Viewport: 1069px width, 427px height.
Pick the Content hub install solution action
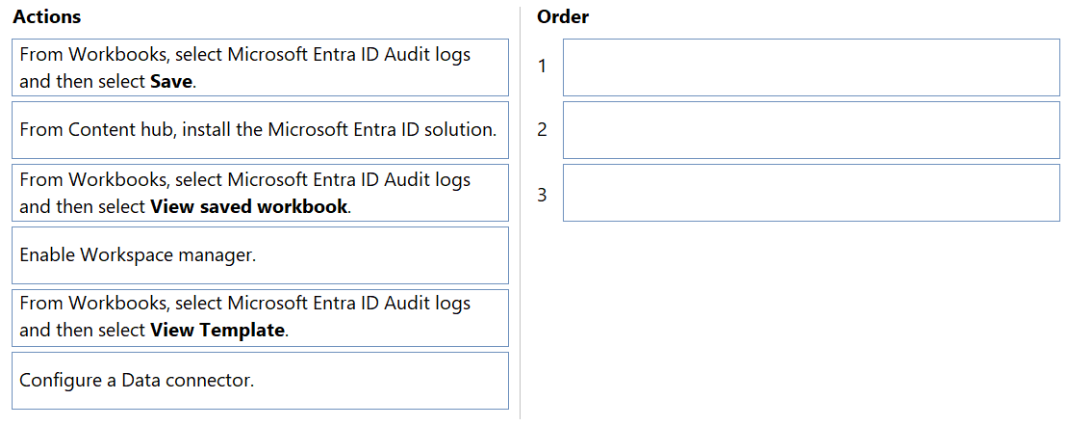[260, 130]
